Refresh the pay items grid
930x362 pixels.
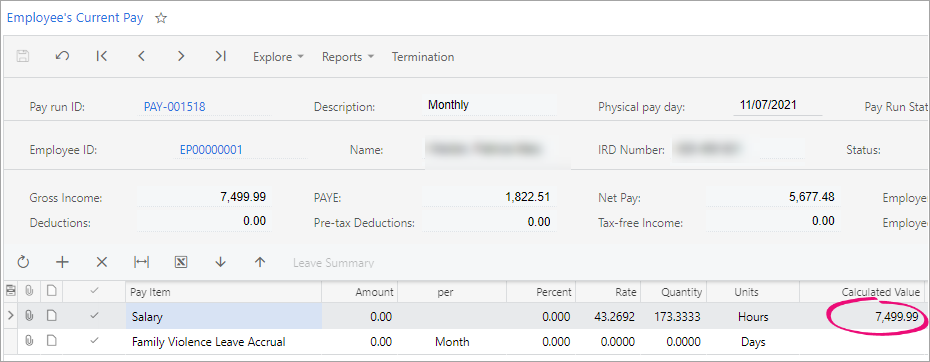tap(23, 262)
